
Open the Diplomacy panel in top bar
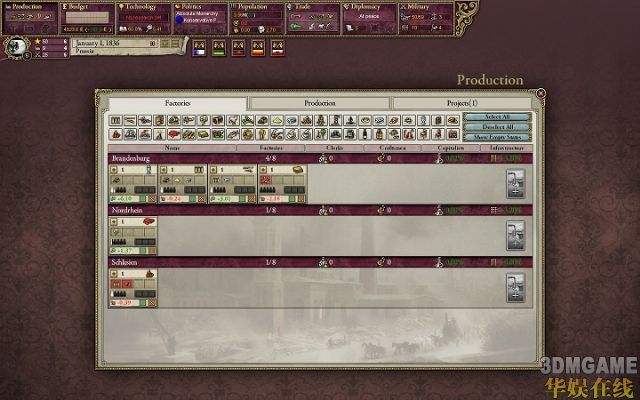369,18
